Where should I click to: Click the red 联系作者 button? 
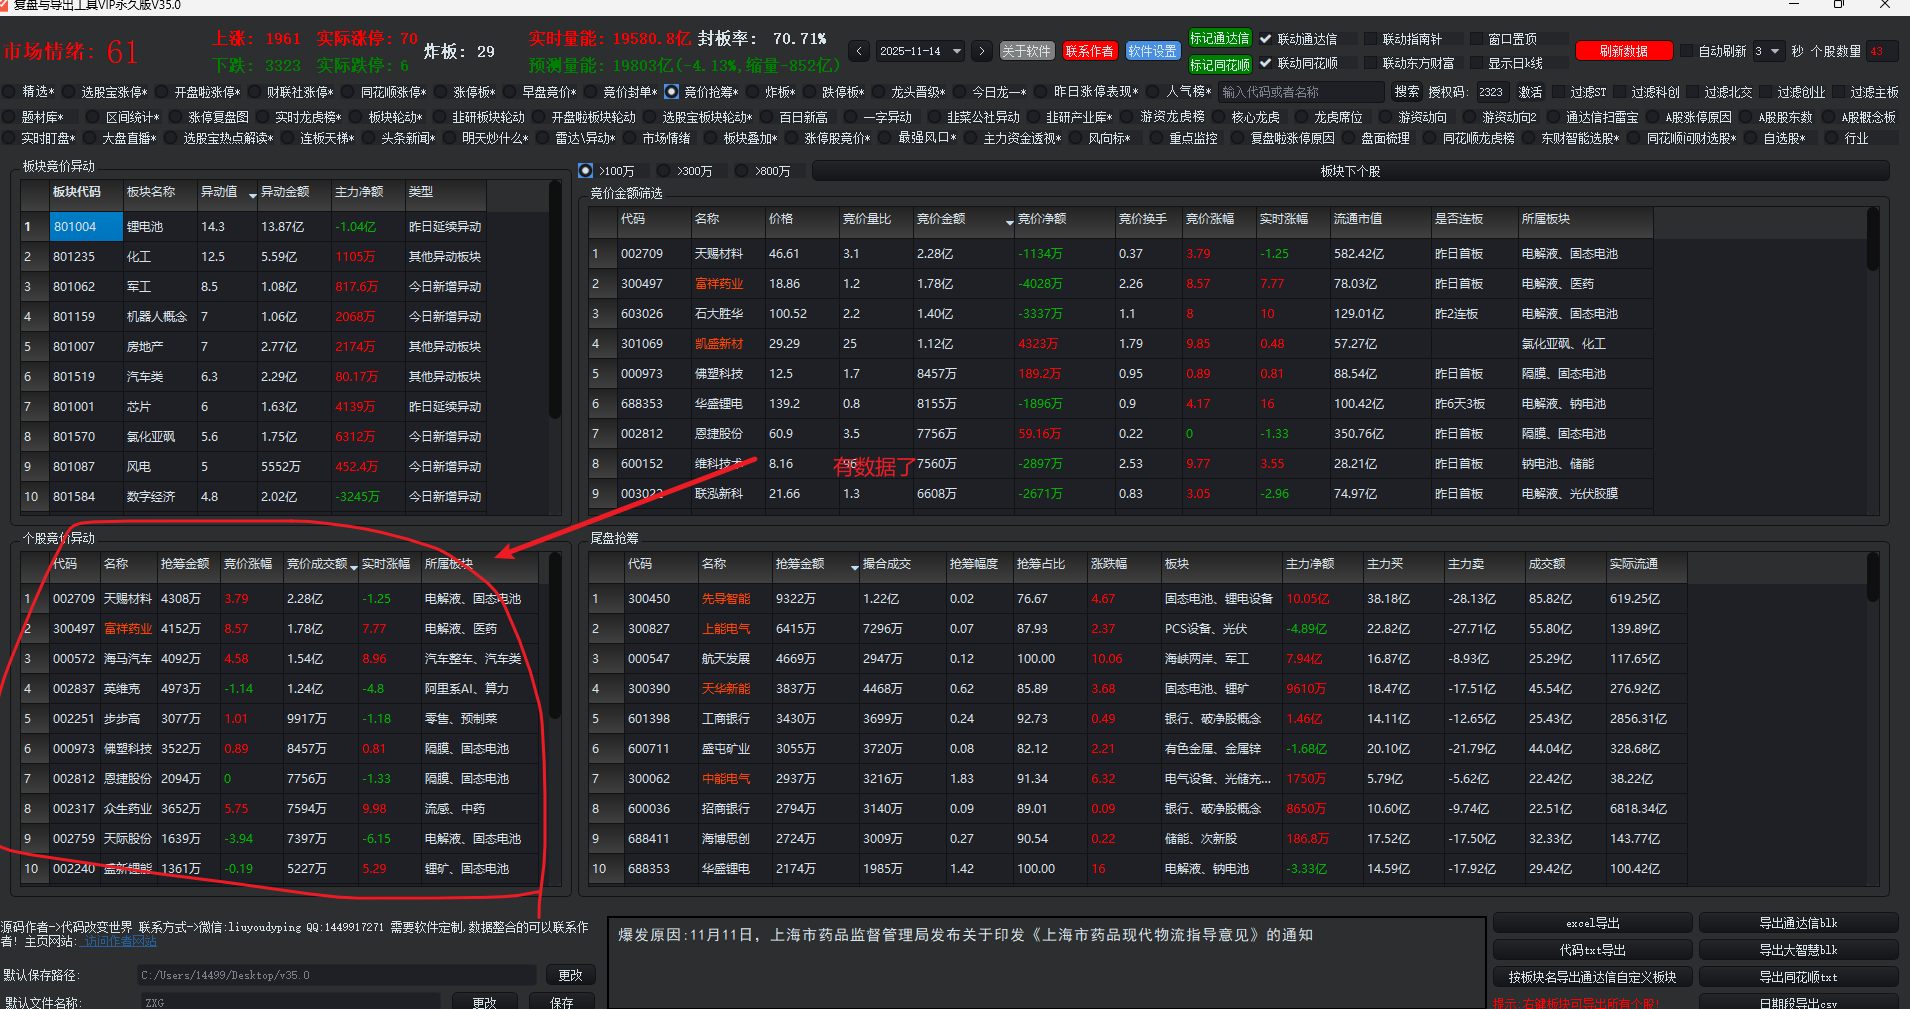click(1090, 51)
